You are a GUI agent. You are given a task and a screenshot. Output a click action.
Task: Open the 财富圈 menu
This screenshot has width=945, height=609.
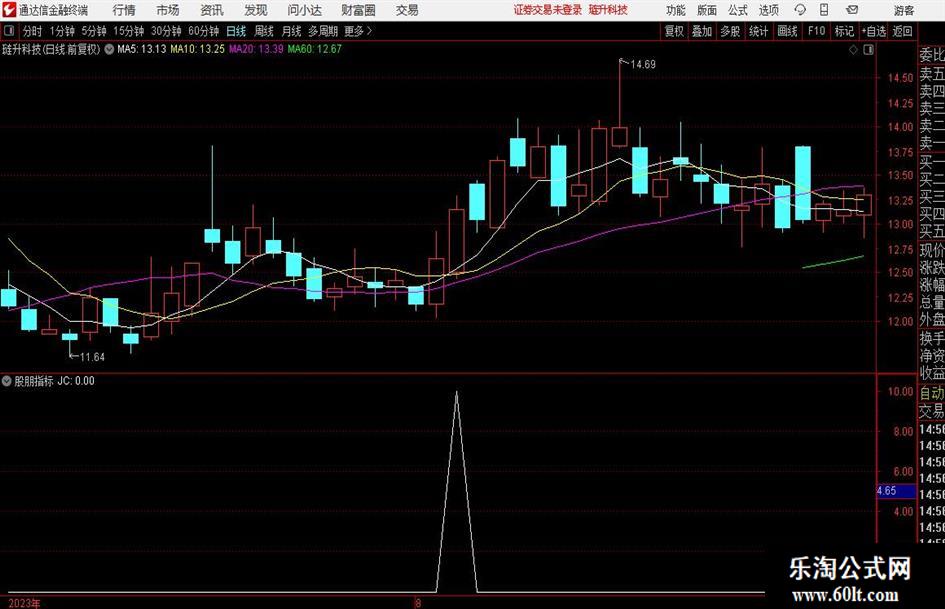pos(358,10)
